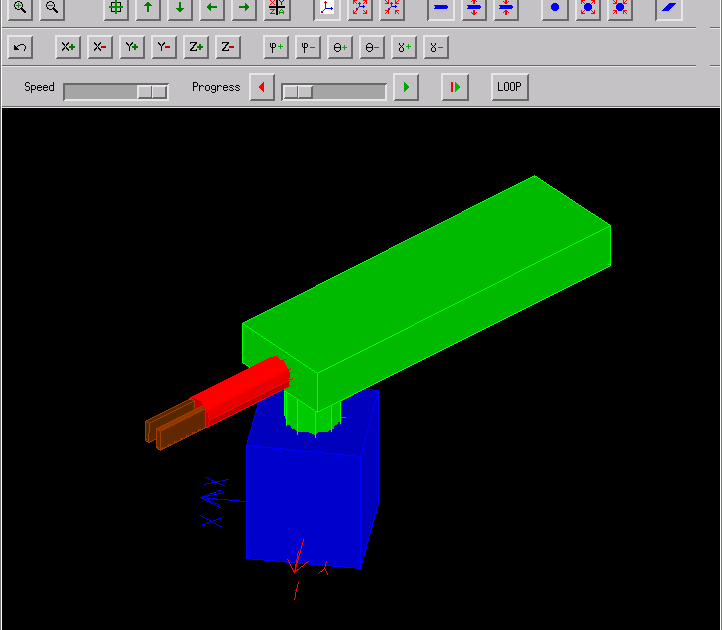722x630 pixels.
Task: Toggle the blue line display icon
Action: tap(441, 8)
